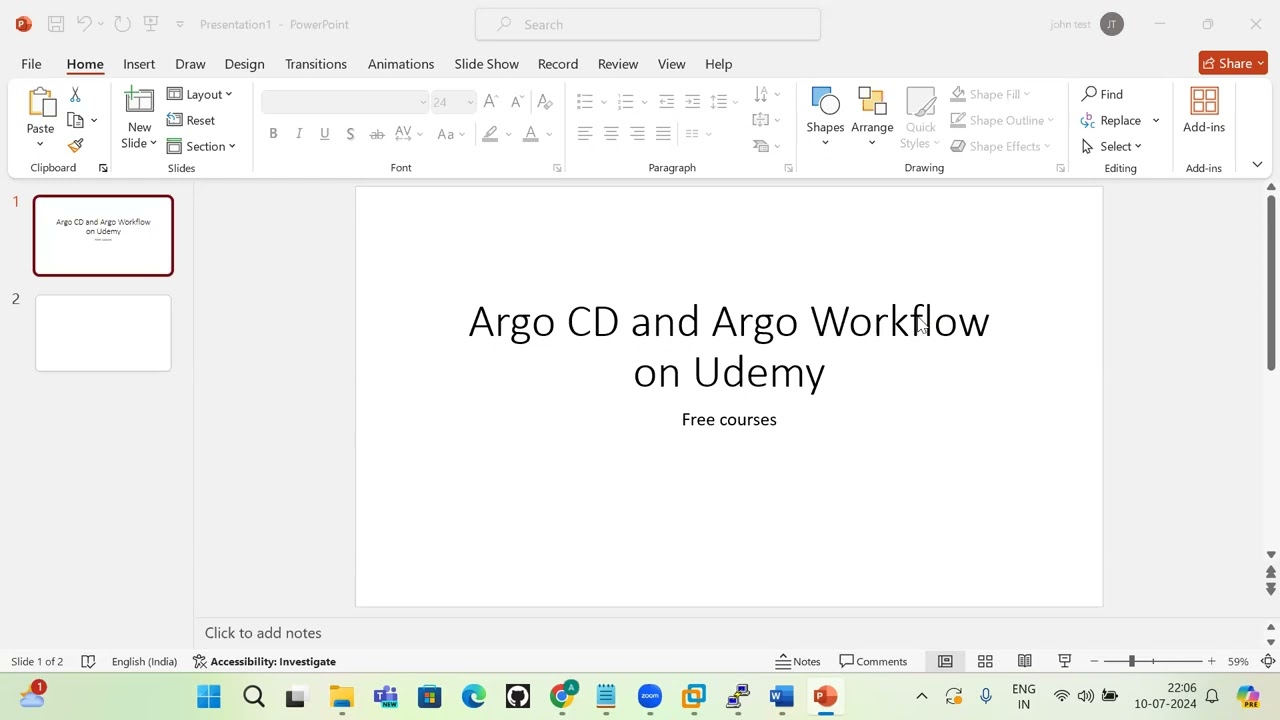Open the Arrange dropdown

pos(872,118)
